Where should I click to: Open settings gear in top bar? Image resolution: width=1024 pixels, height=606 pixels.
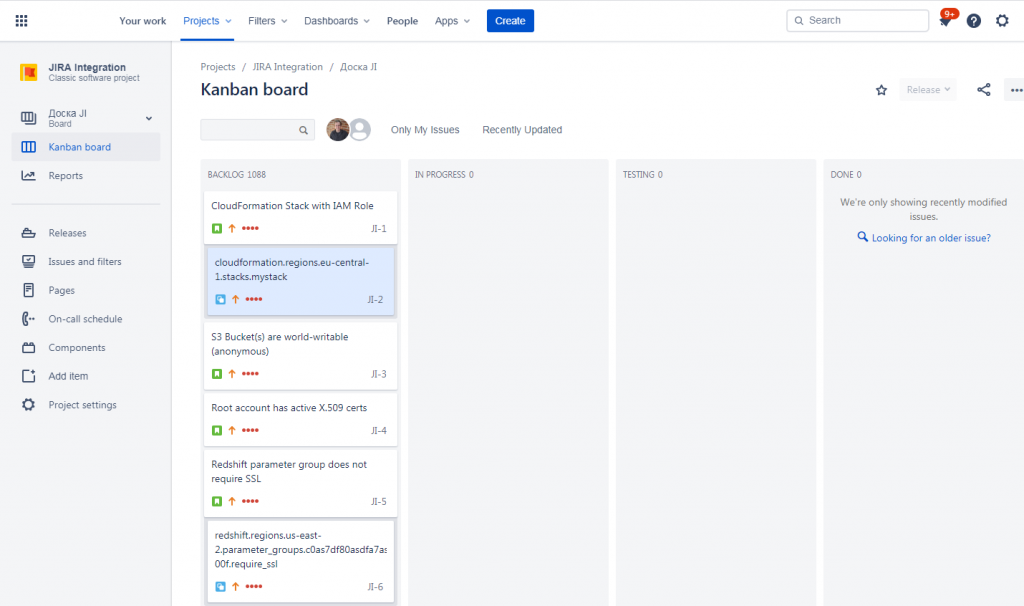pyautogui.click(x=1002, y=21)
